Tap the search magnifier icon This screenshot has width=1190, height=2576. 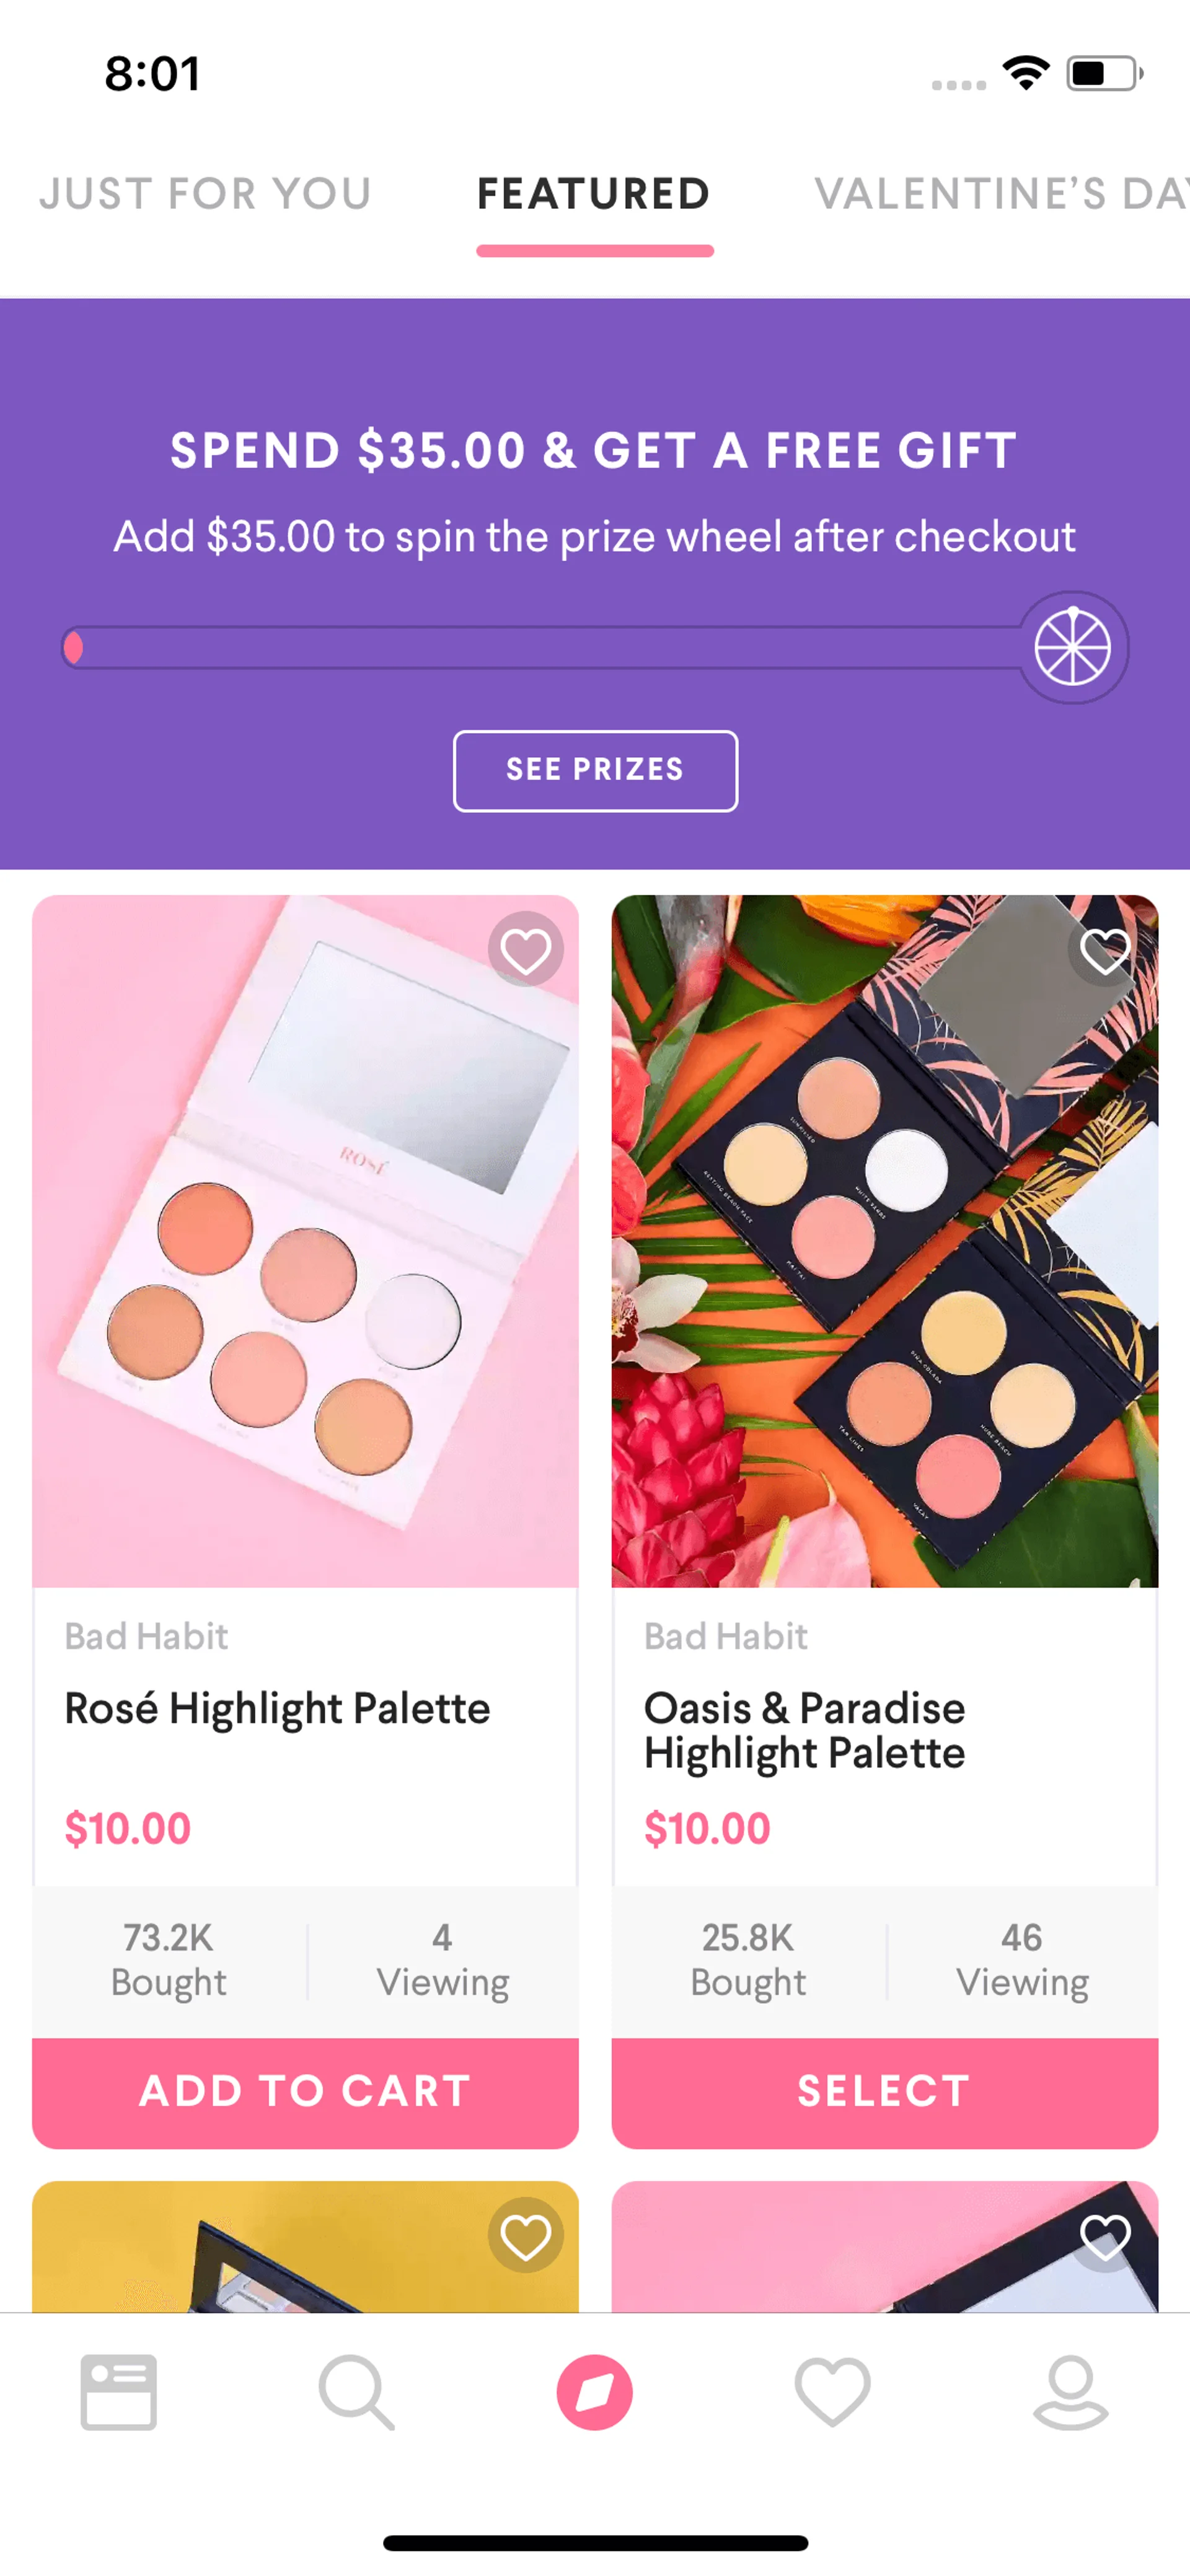[x=356, y=2391]
